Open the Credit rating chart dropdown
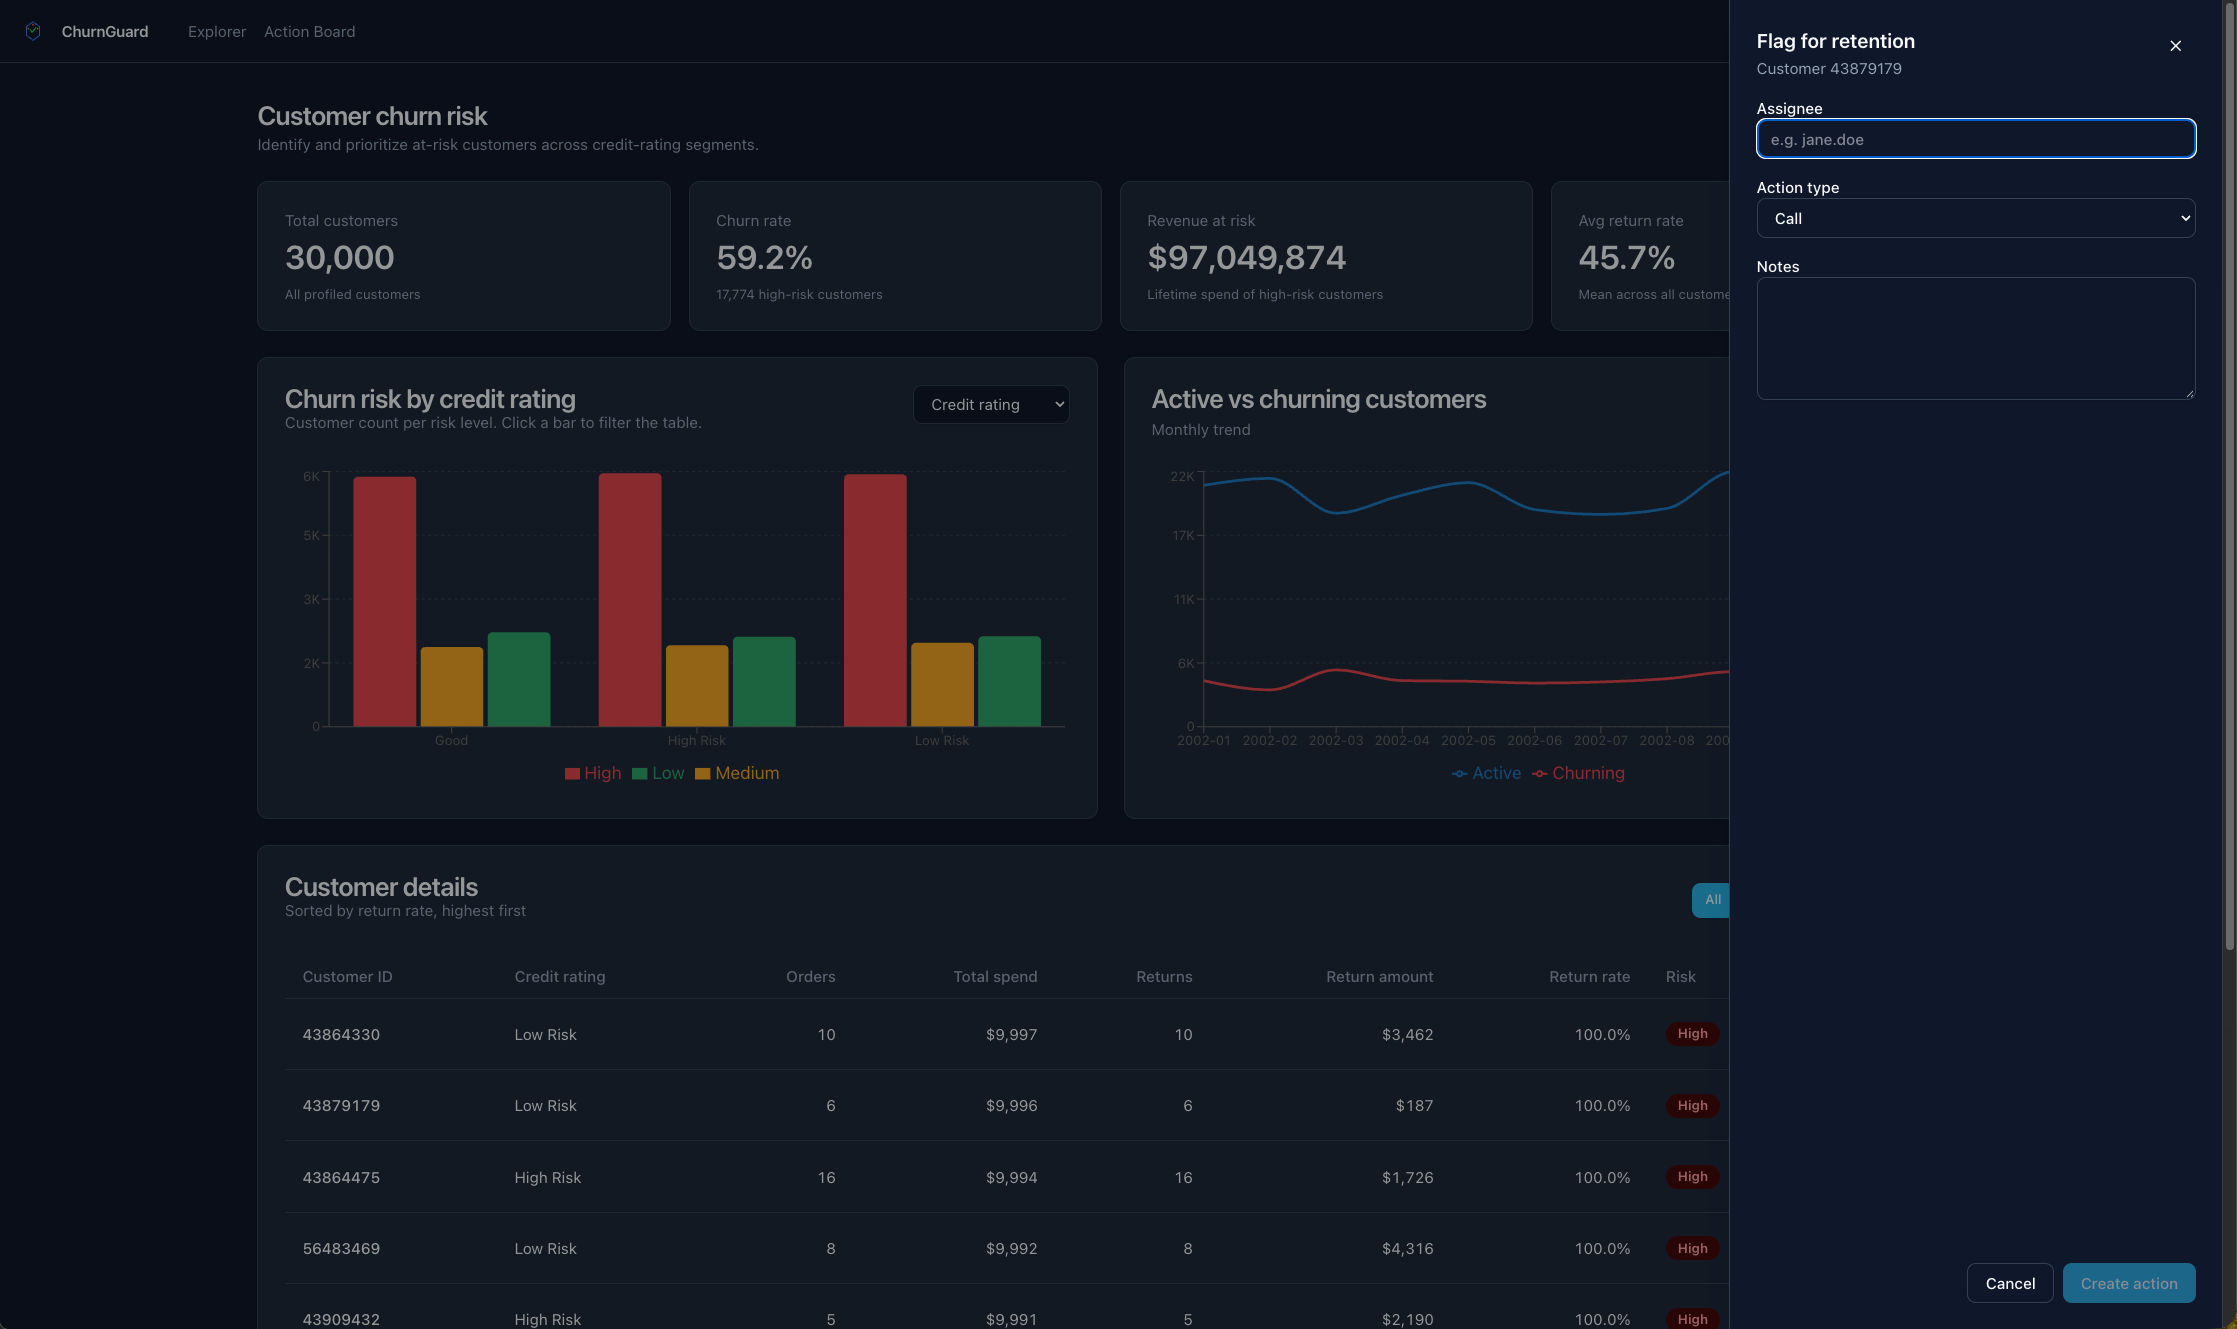The image size is (2237, 1329). pos(991,404)
